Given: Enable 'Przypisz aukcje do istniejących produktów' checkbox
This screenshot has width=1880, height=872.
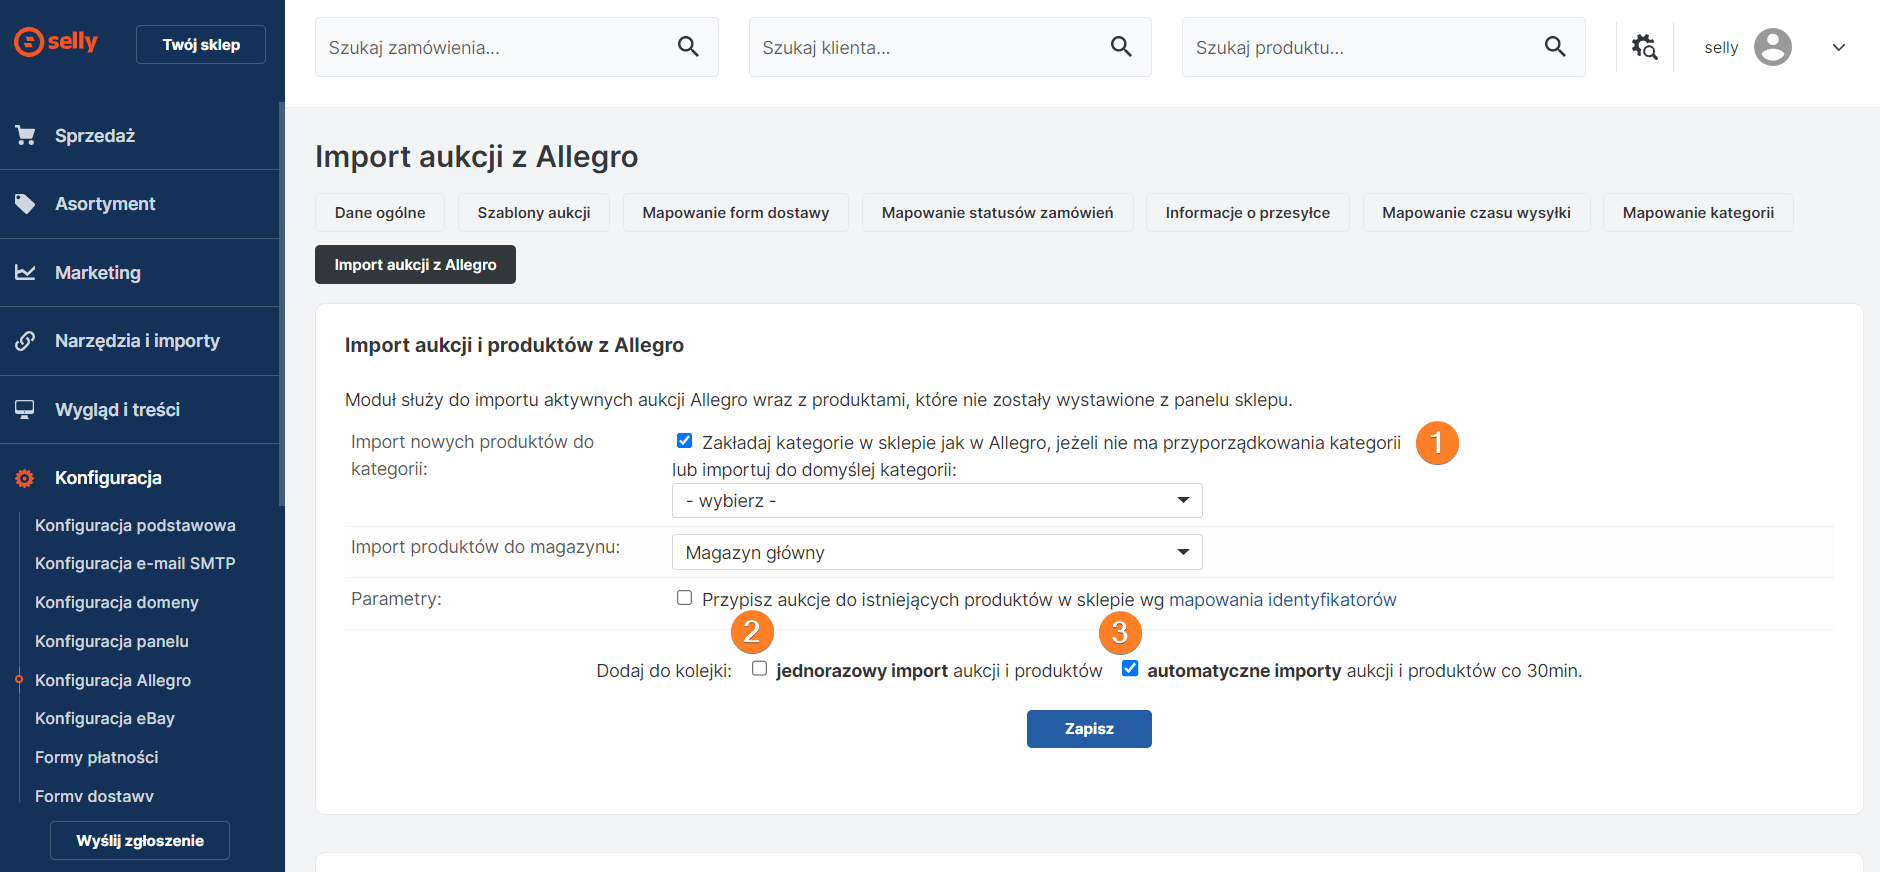Looking at the screenshot, I should pos(684,598).
